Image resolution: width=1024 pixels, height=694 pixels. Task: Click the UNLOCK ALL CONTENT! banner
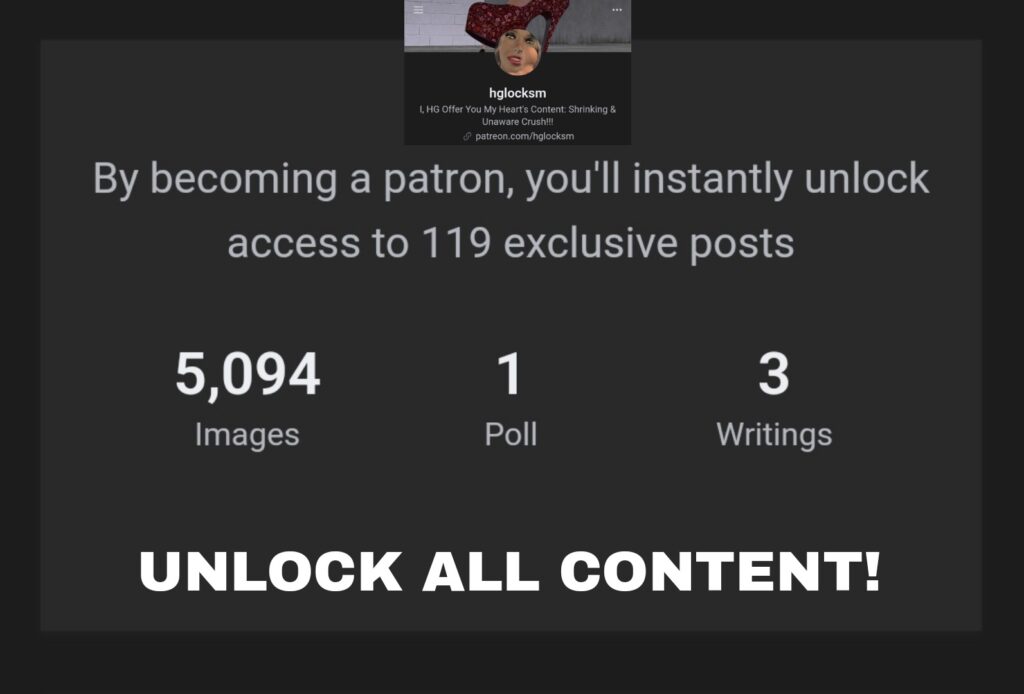coord(511,571)
